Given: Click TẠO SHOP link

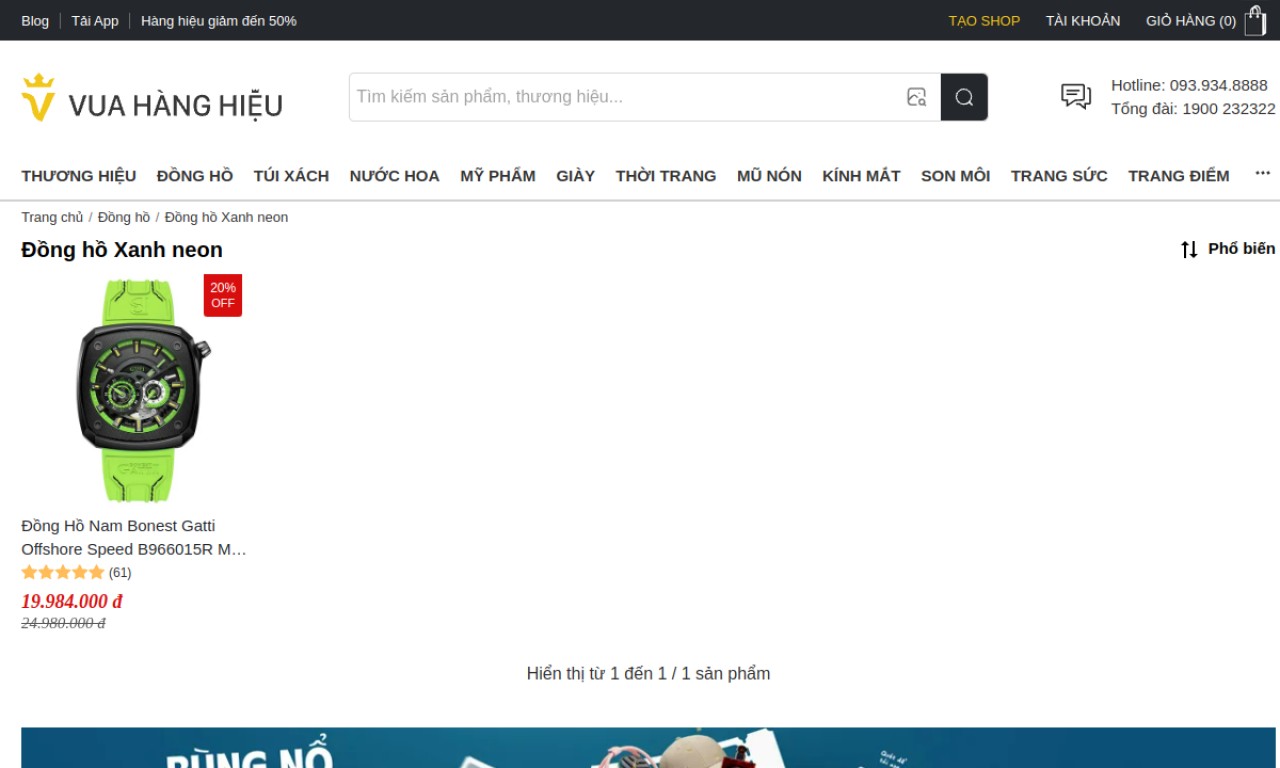Looking at the screenshot, I should click(x=984, y=20).
